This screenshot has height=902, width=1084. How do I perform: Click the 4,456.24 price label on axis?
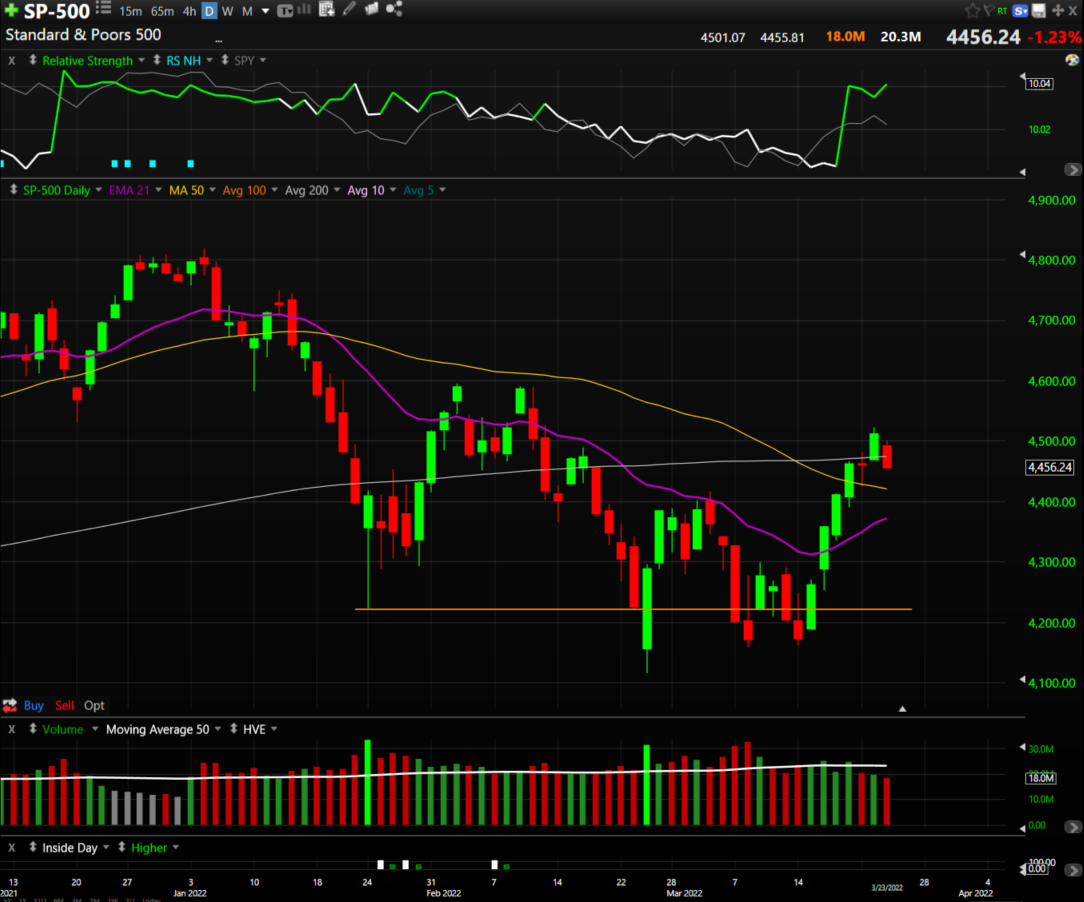[1049, 467]
